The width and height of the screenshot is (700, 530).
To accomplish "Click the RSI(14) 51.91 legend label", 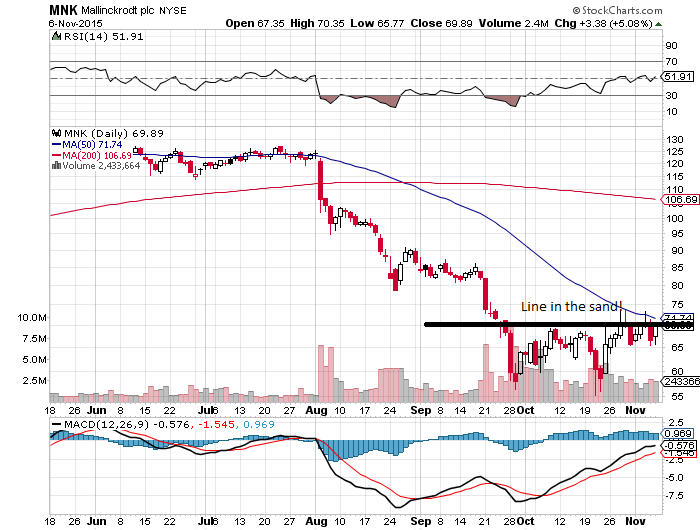I will [104, 37].
